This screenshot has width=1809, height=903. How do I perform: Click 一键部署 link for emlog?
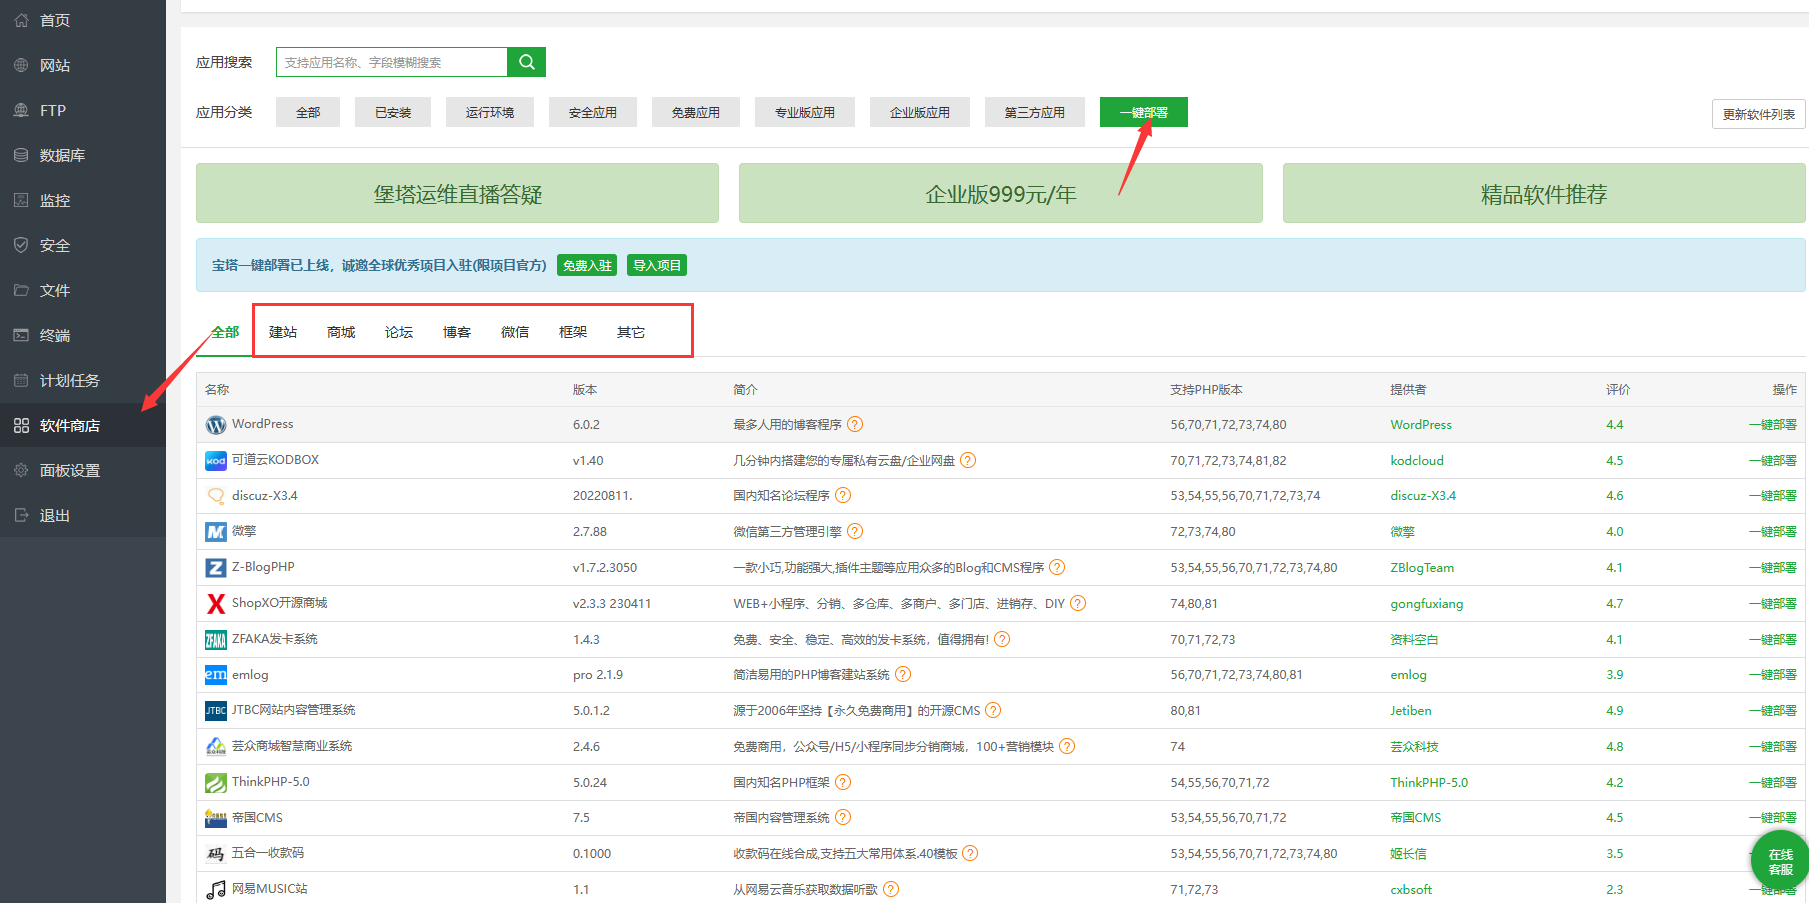tap(1772, 674)
